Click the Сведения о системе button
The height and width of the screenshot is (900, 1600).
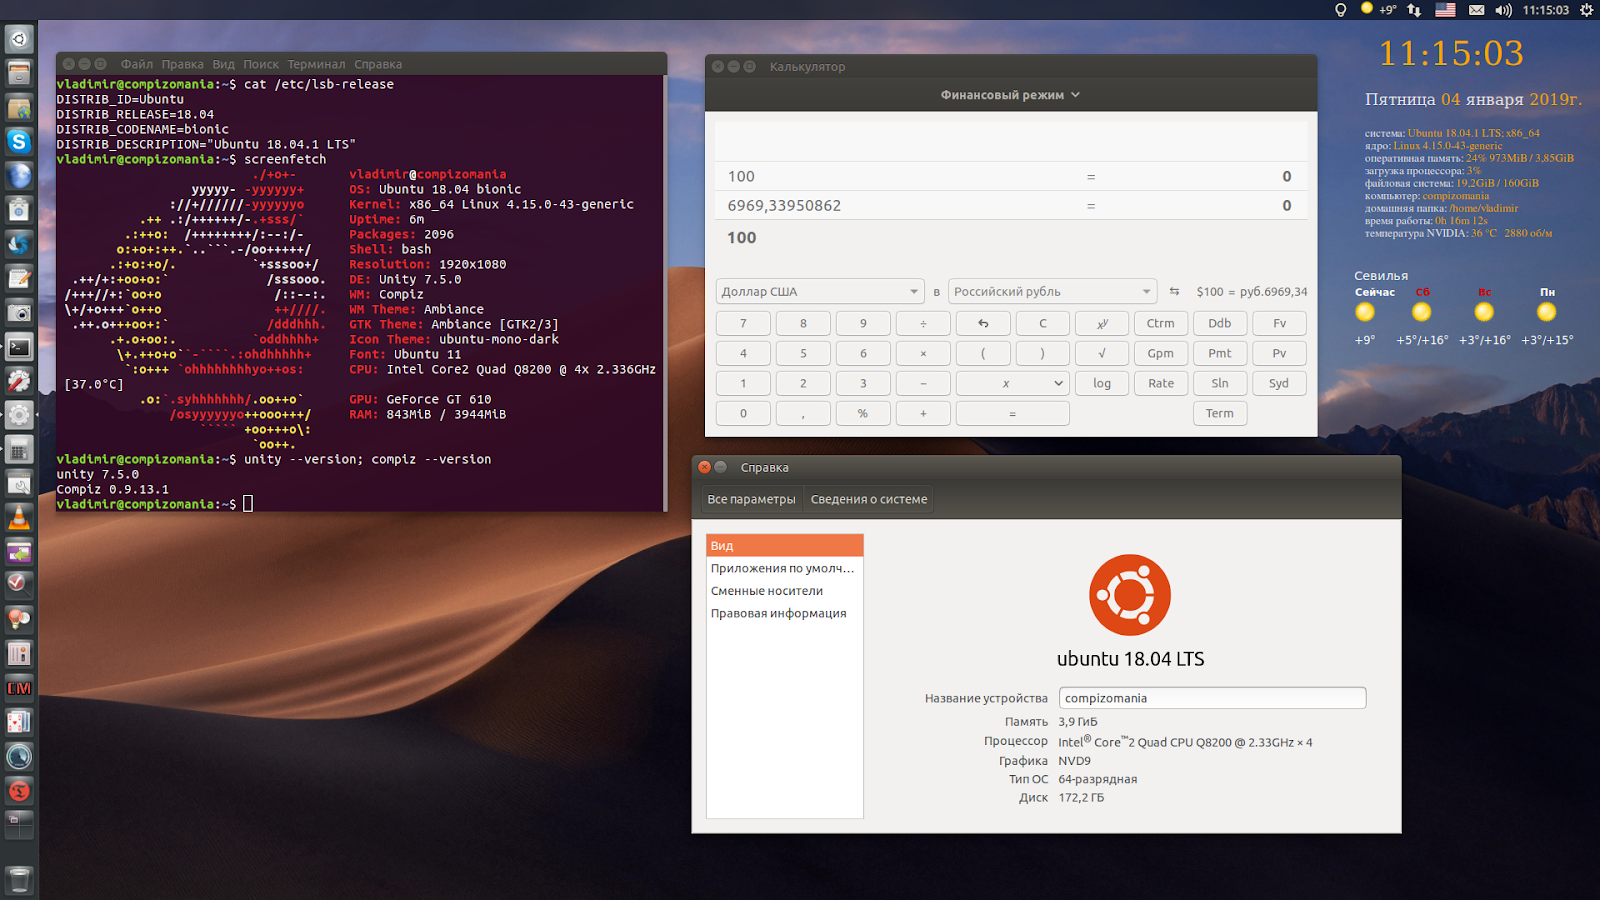pyautogui.click(x=868, y=499)
